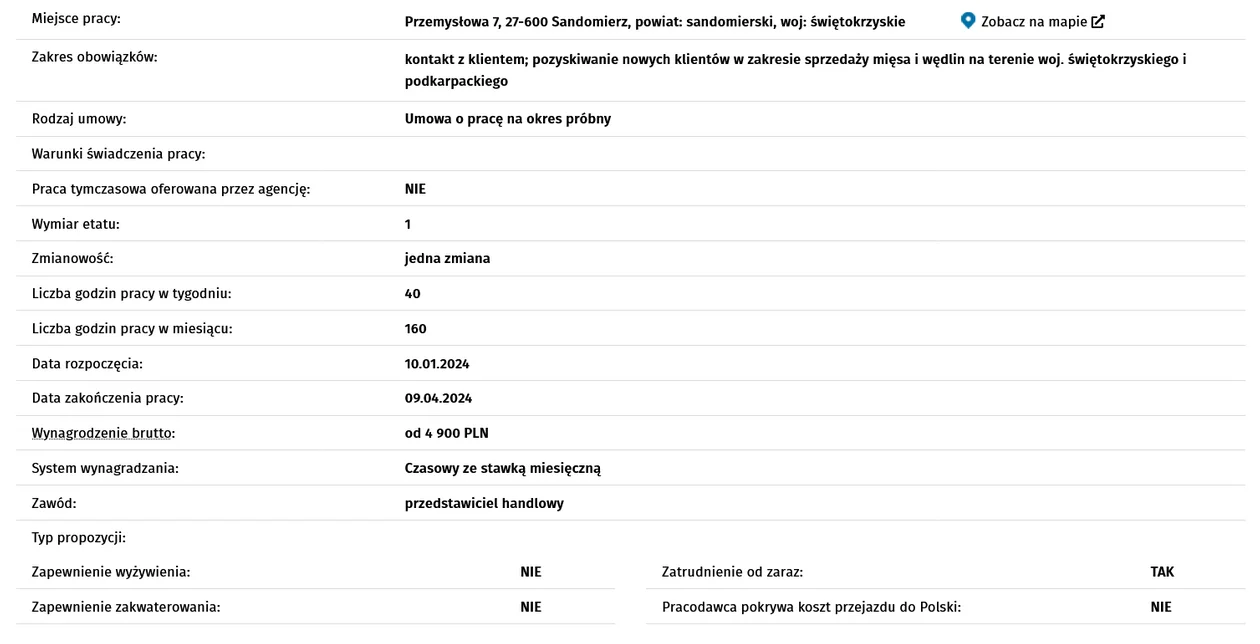The width and height of the screenshot is (1260, 644).
Task: Click the blue map pin icon
Action: 967,20
